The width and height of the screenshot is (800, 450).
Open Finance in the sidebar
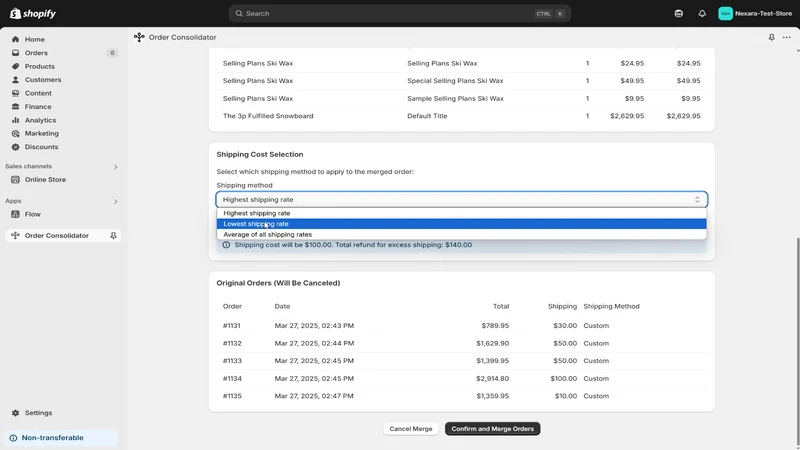[x=38, y=107]
